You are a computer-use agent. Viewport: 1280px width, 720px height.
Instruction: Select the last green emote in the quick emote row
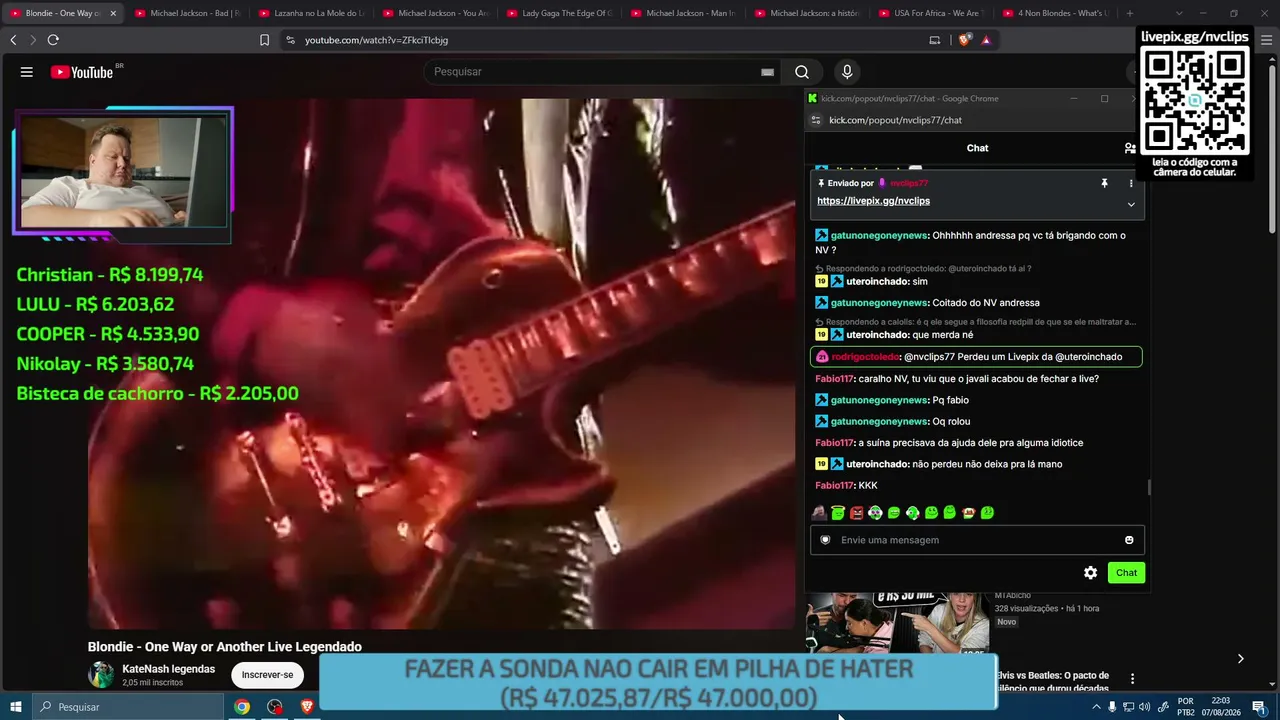(987, 513)
